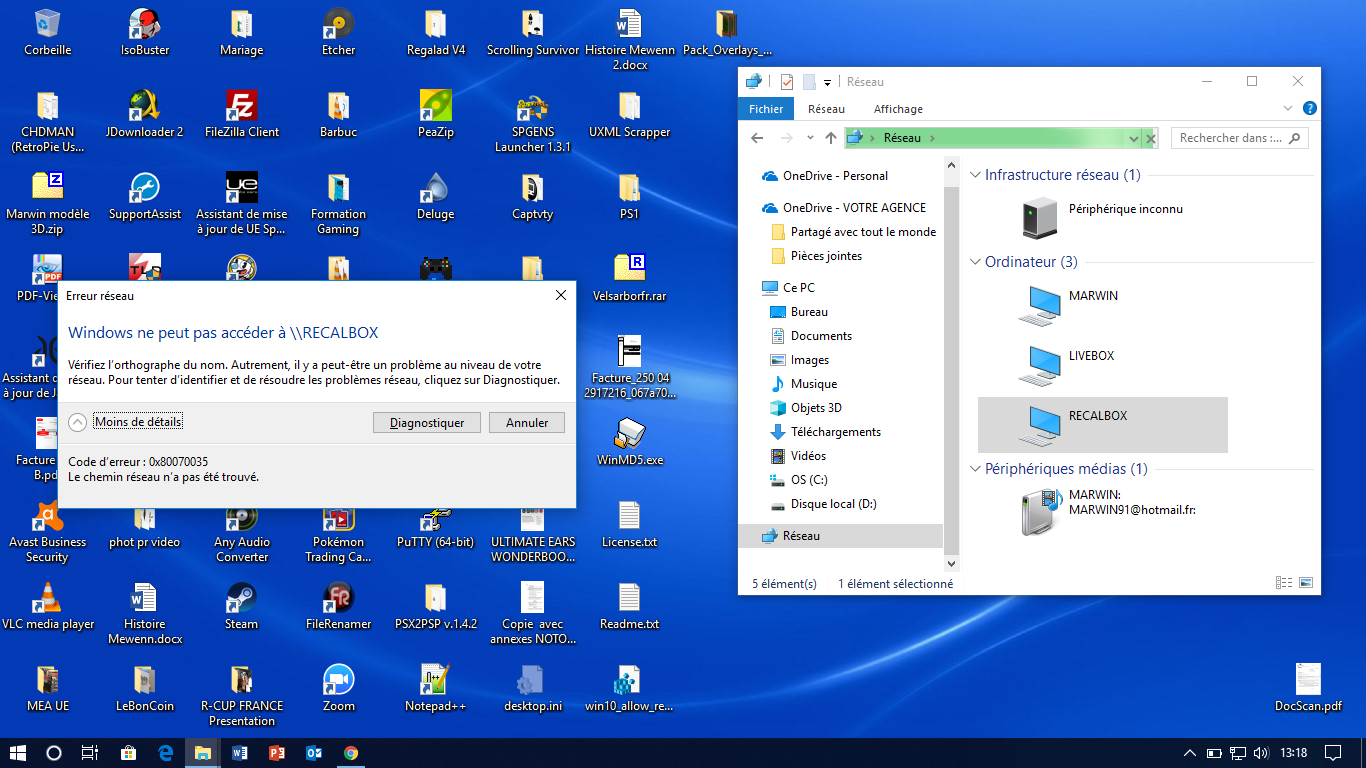Open the Windows Start menu

click(16, 752)
